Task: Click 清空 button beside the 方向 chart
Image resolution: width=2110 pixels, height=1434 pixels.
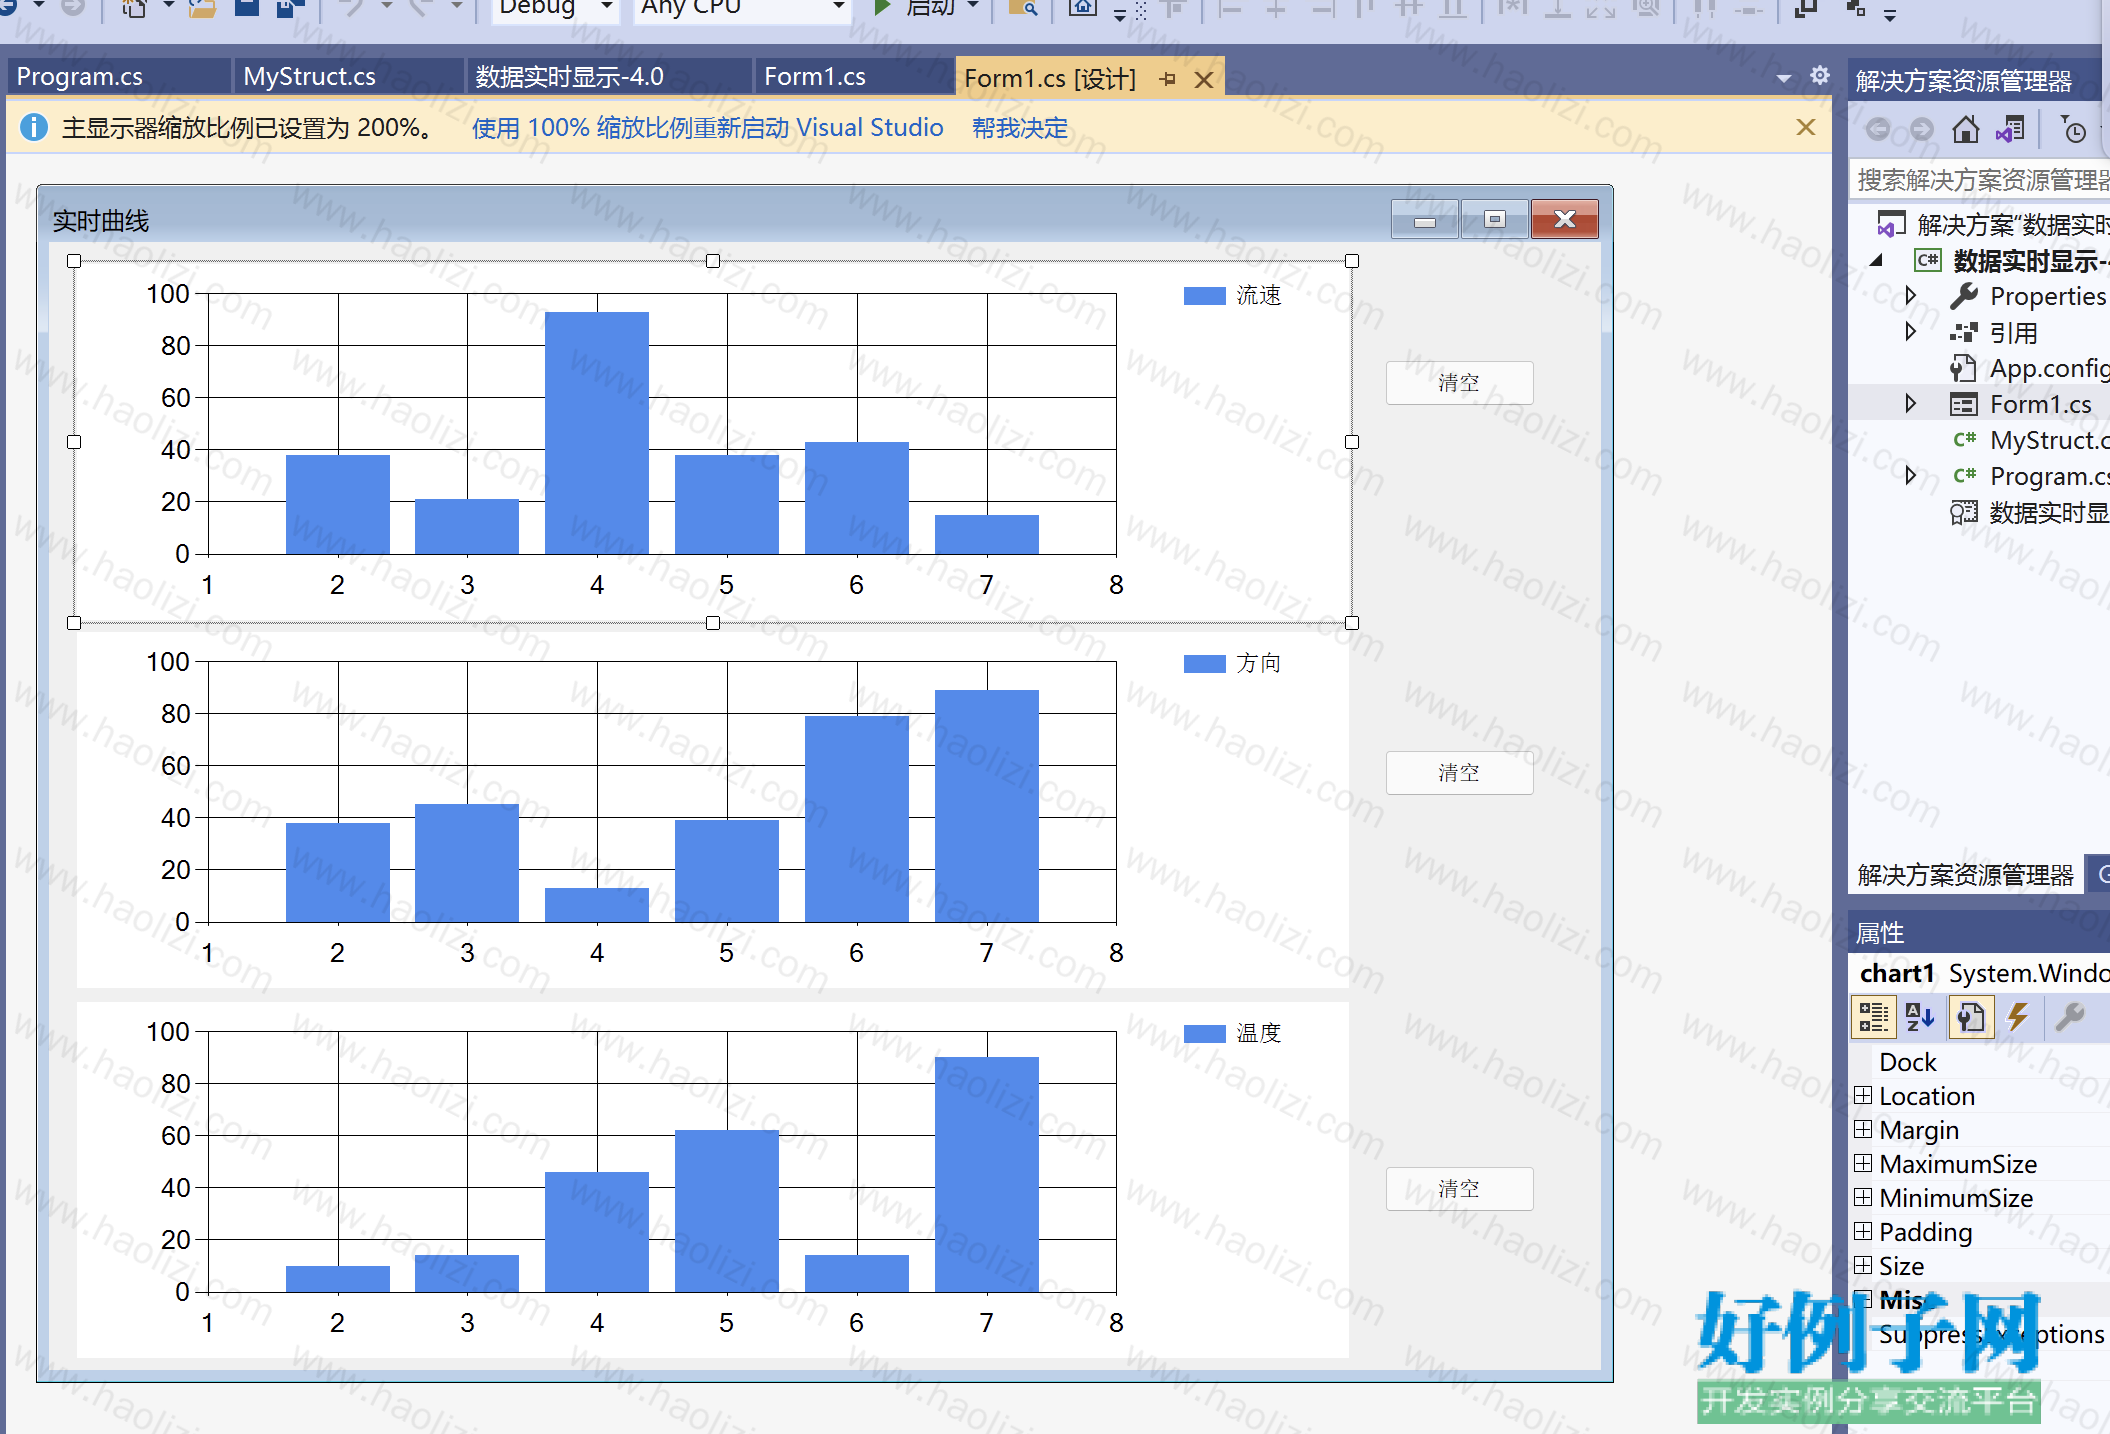Action: point(1459,773)
